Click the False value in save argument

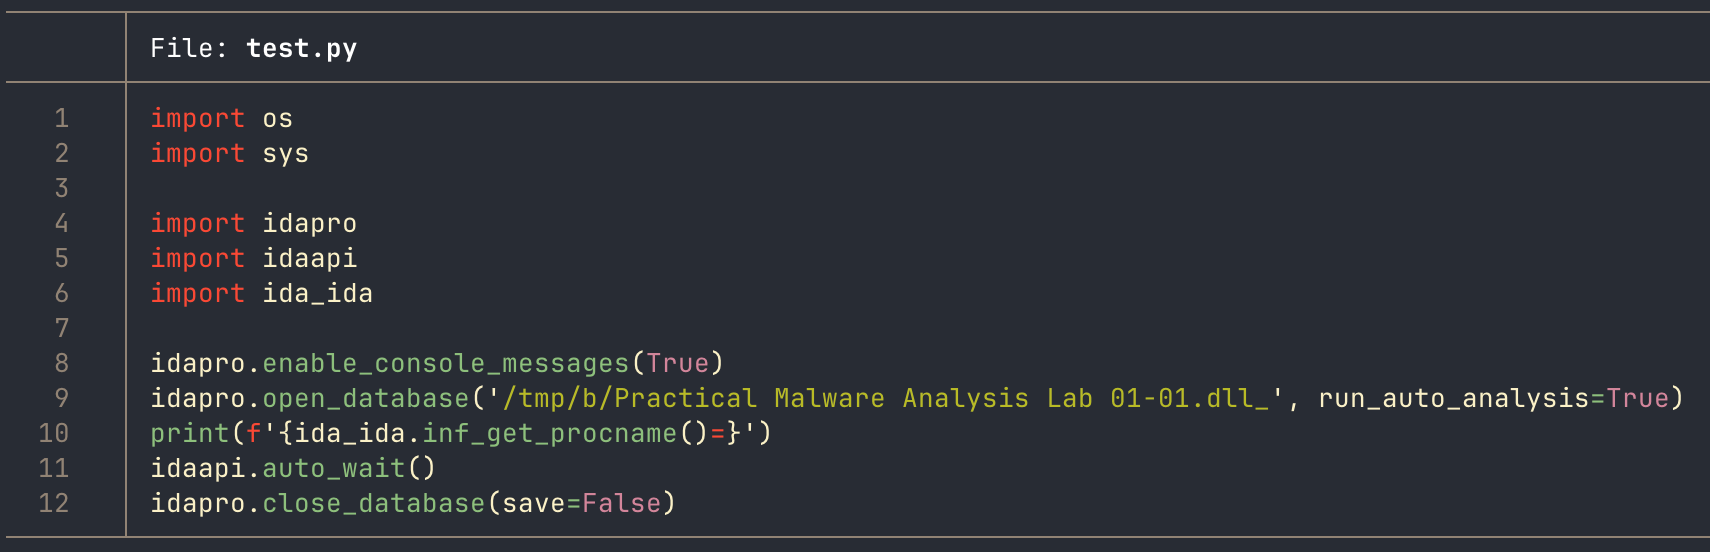(x=621, y=503)
